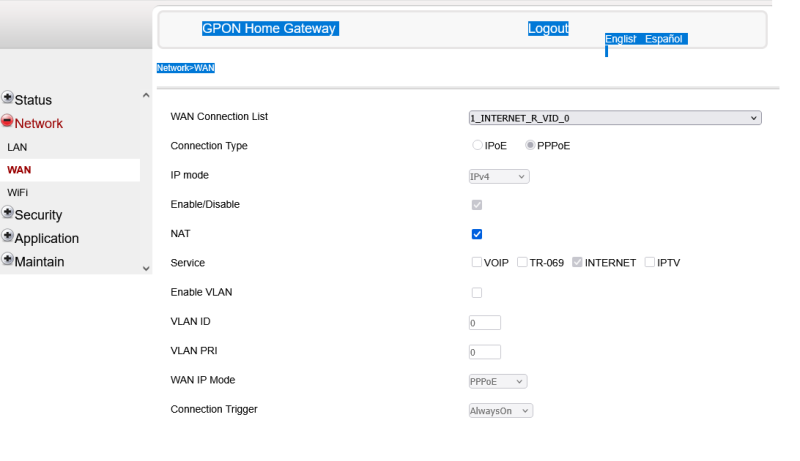Open the Network menu
Image resolution: width=800 pixels, height=461 pixels.
click(x=39, y=123)
